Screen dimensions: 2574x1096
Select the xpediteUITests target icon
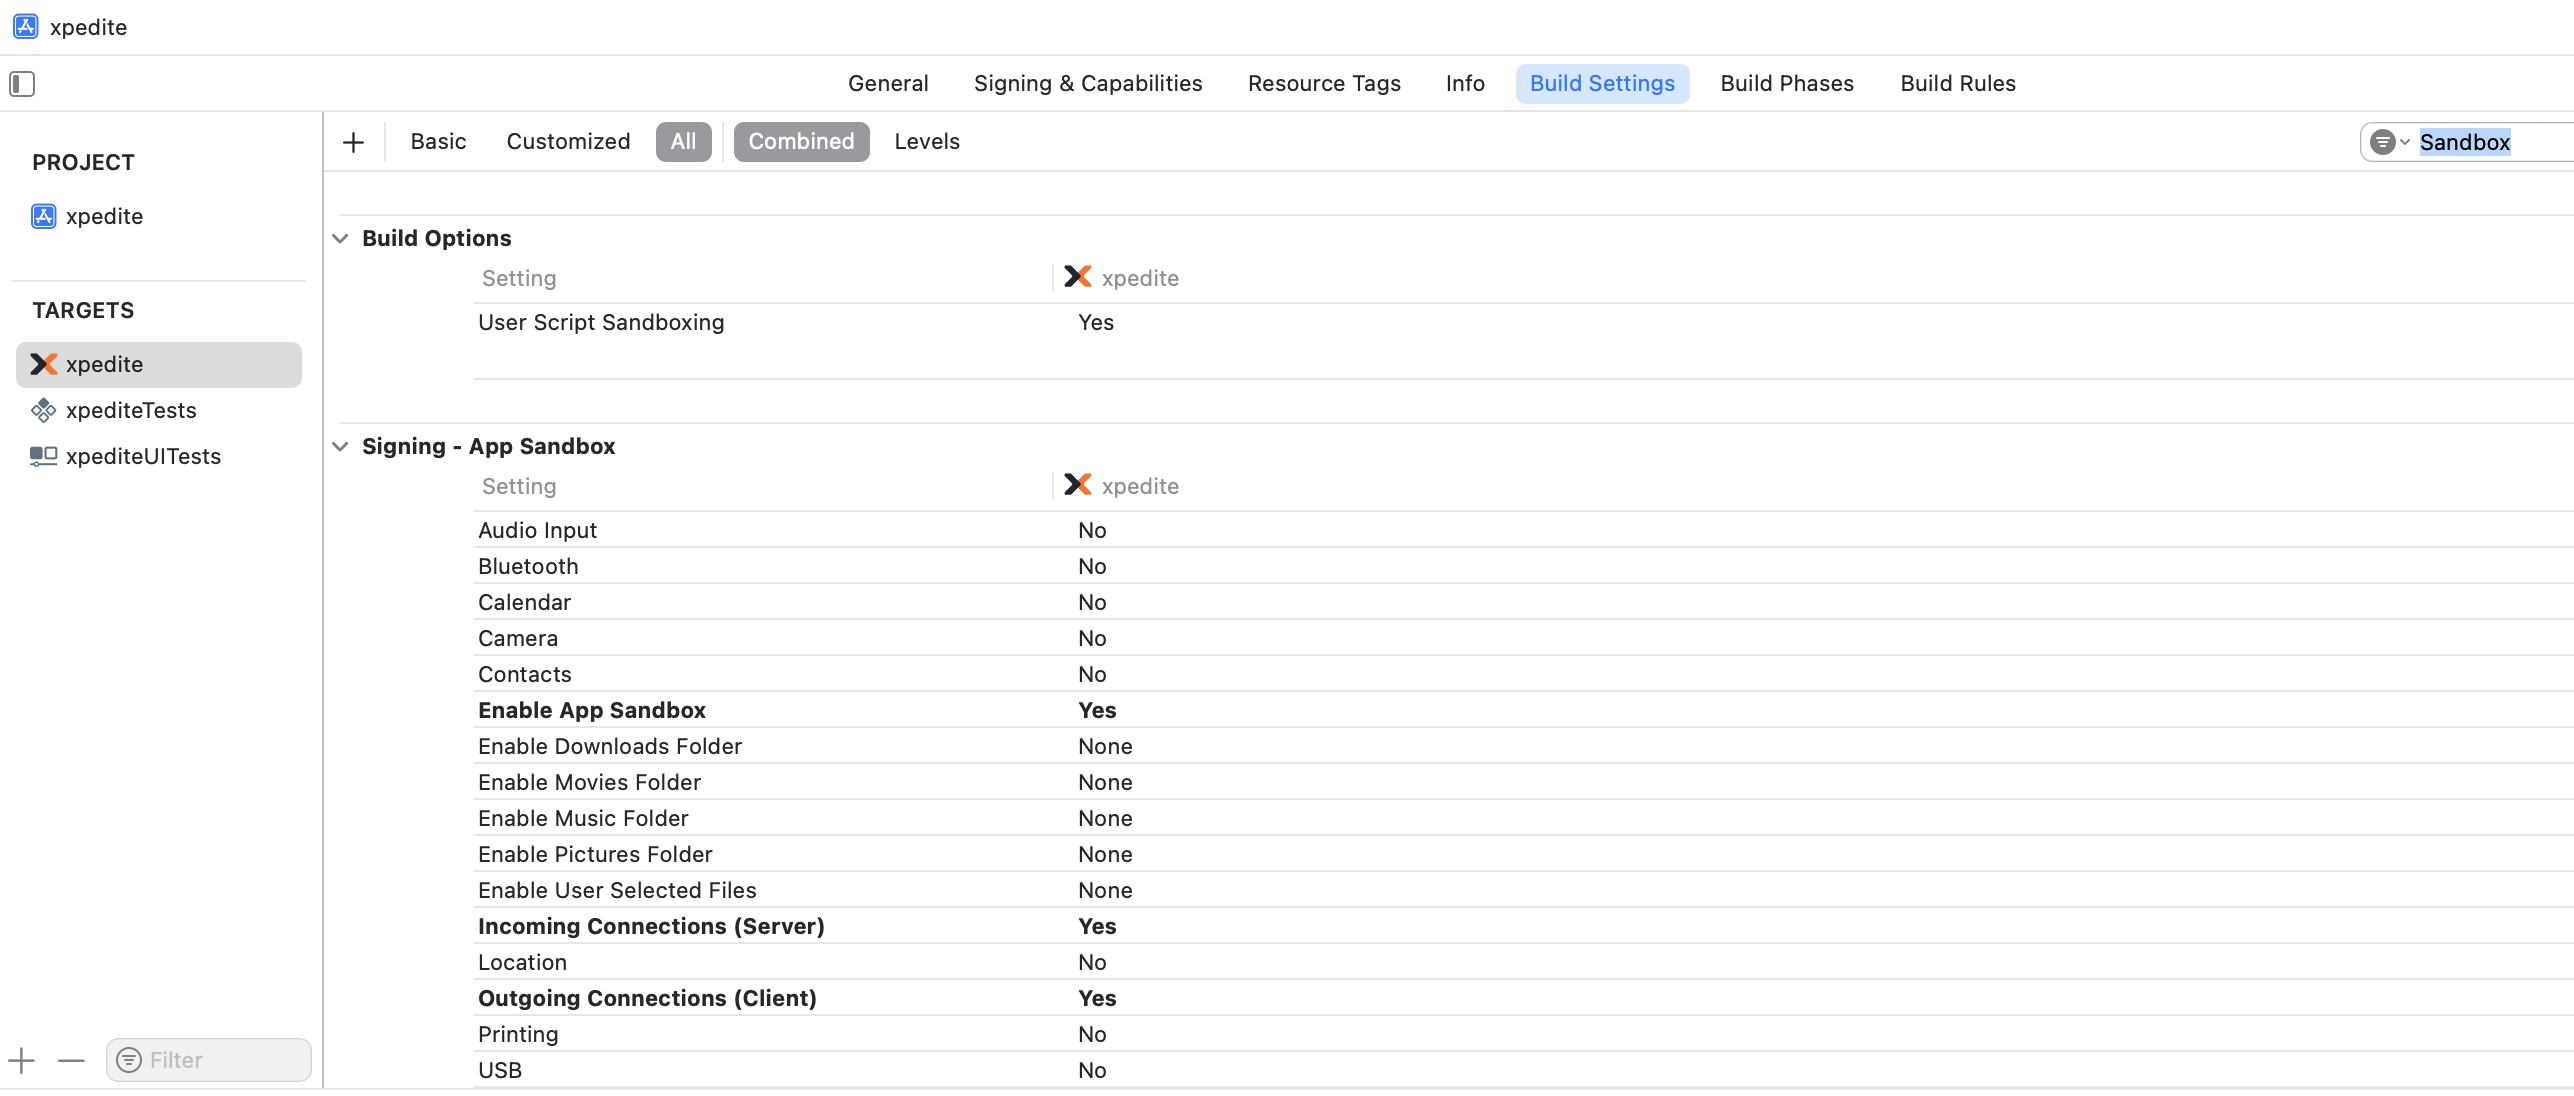(x=43, y=457)
